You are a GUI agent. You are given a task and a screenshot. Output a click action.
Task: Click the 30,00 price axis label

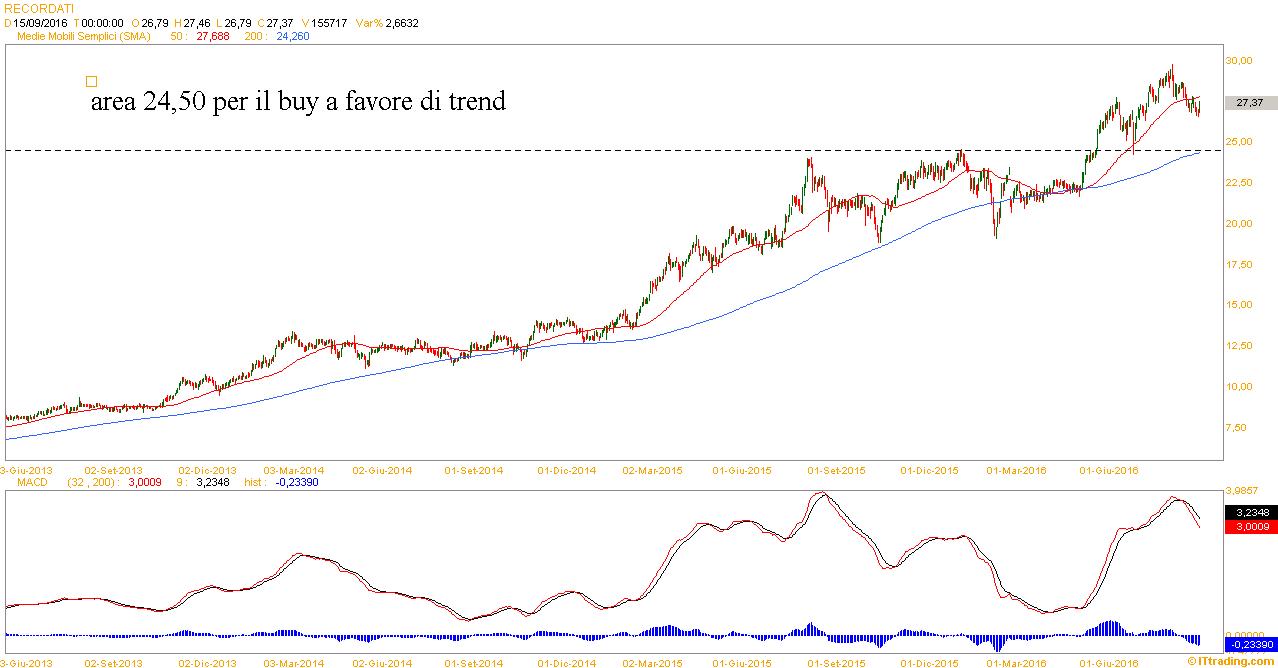point(1239,60)
